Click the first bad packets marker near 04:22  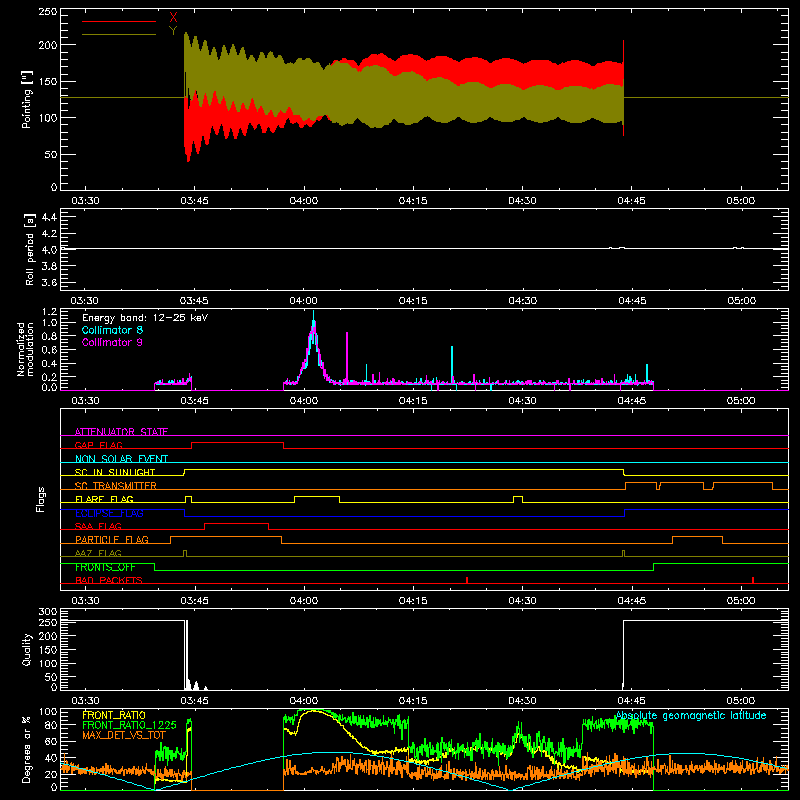click(467, 580)
